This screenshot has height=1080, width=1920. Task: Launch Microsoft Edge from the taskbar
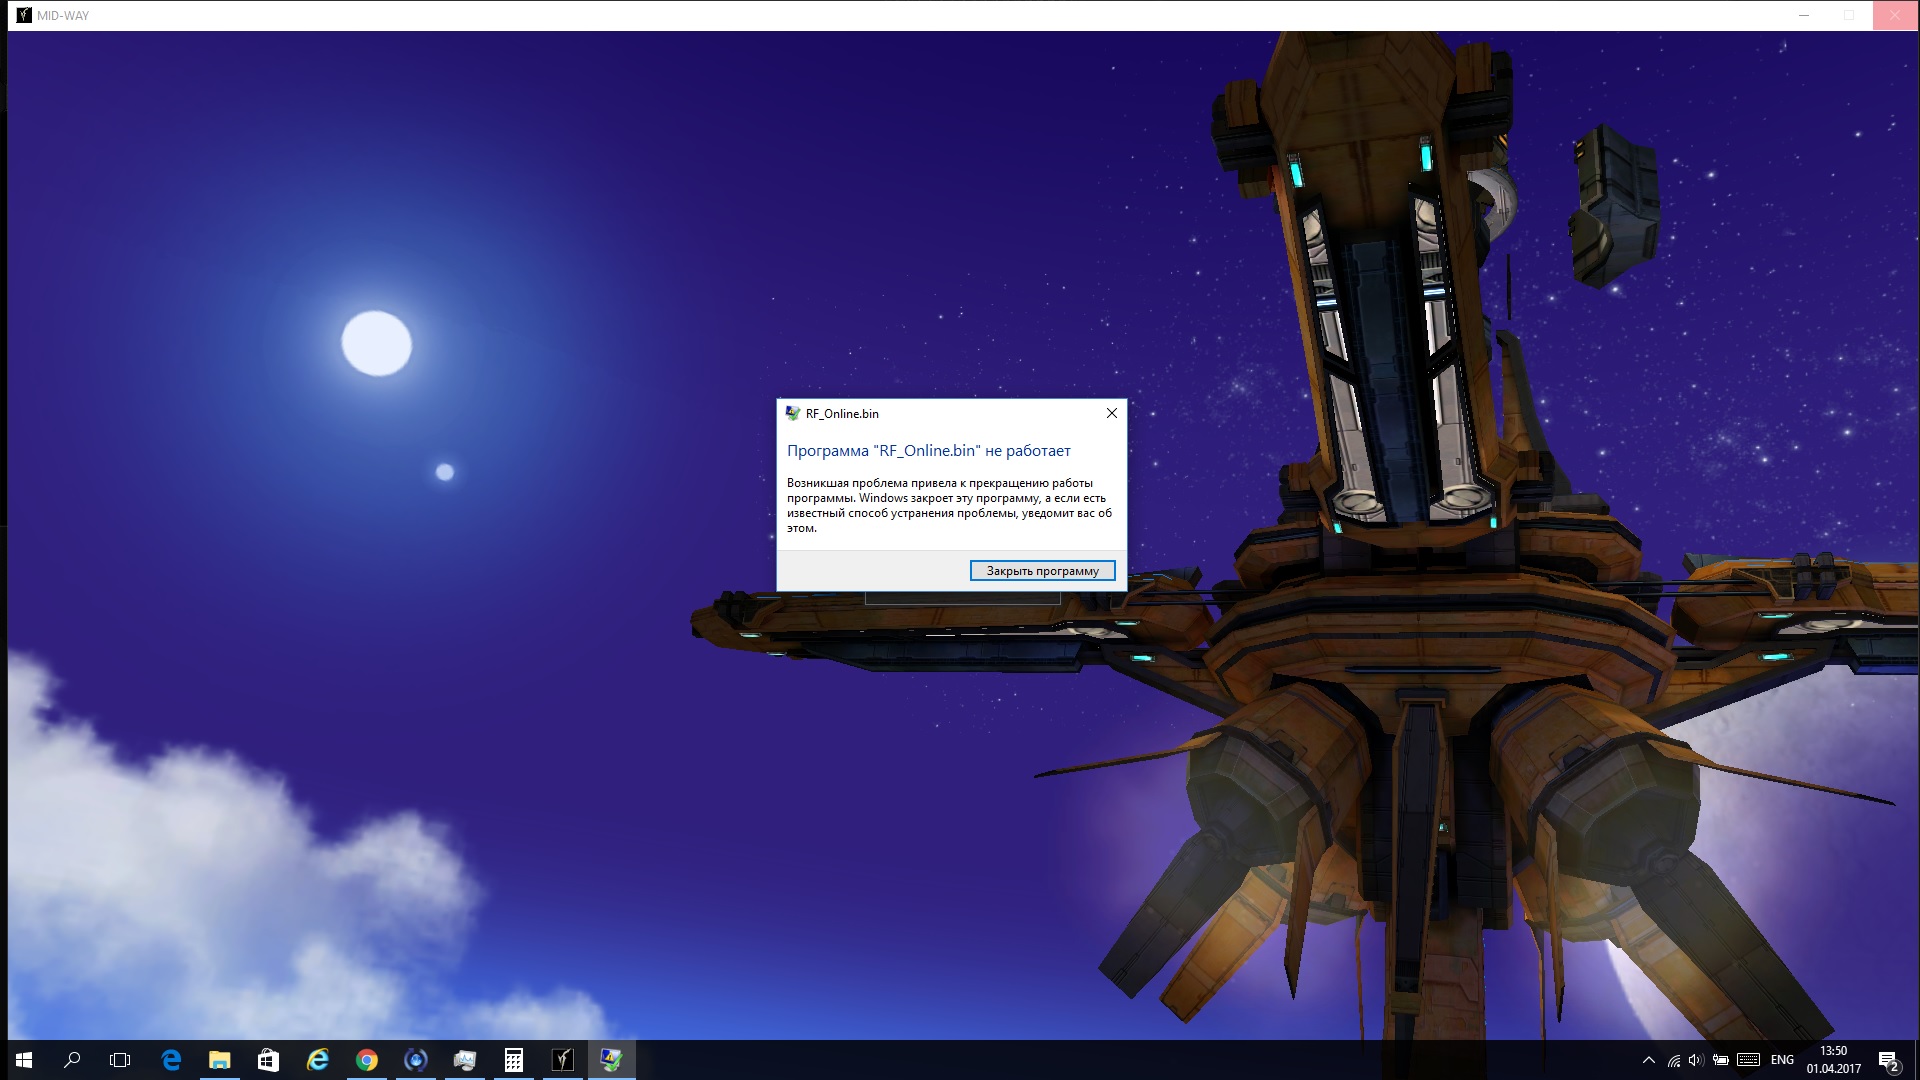coord(171,1060)
